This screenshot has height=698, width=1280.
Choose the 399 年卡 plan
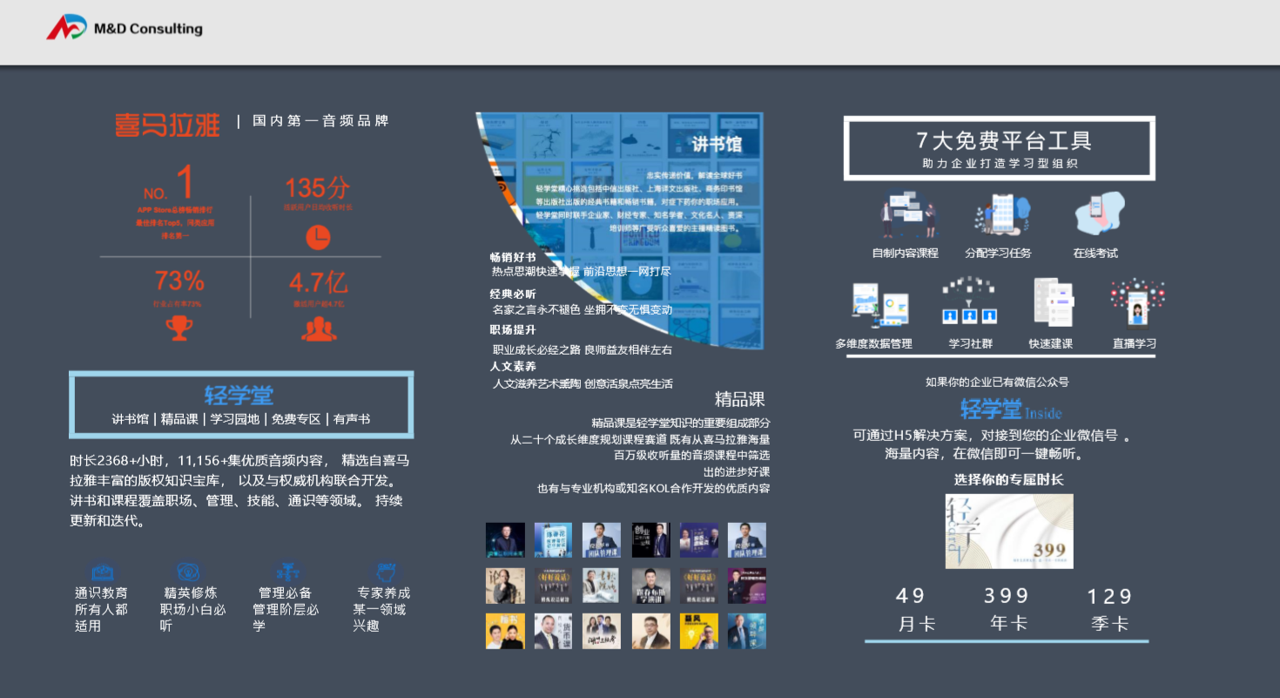tap(1007, 610)
